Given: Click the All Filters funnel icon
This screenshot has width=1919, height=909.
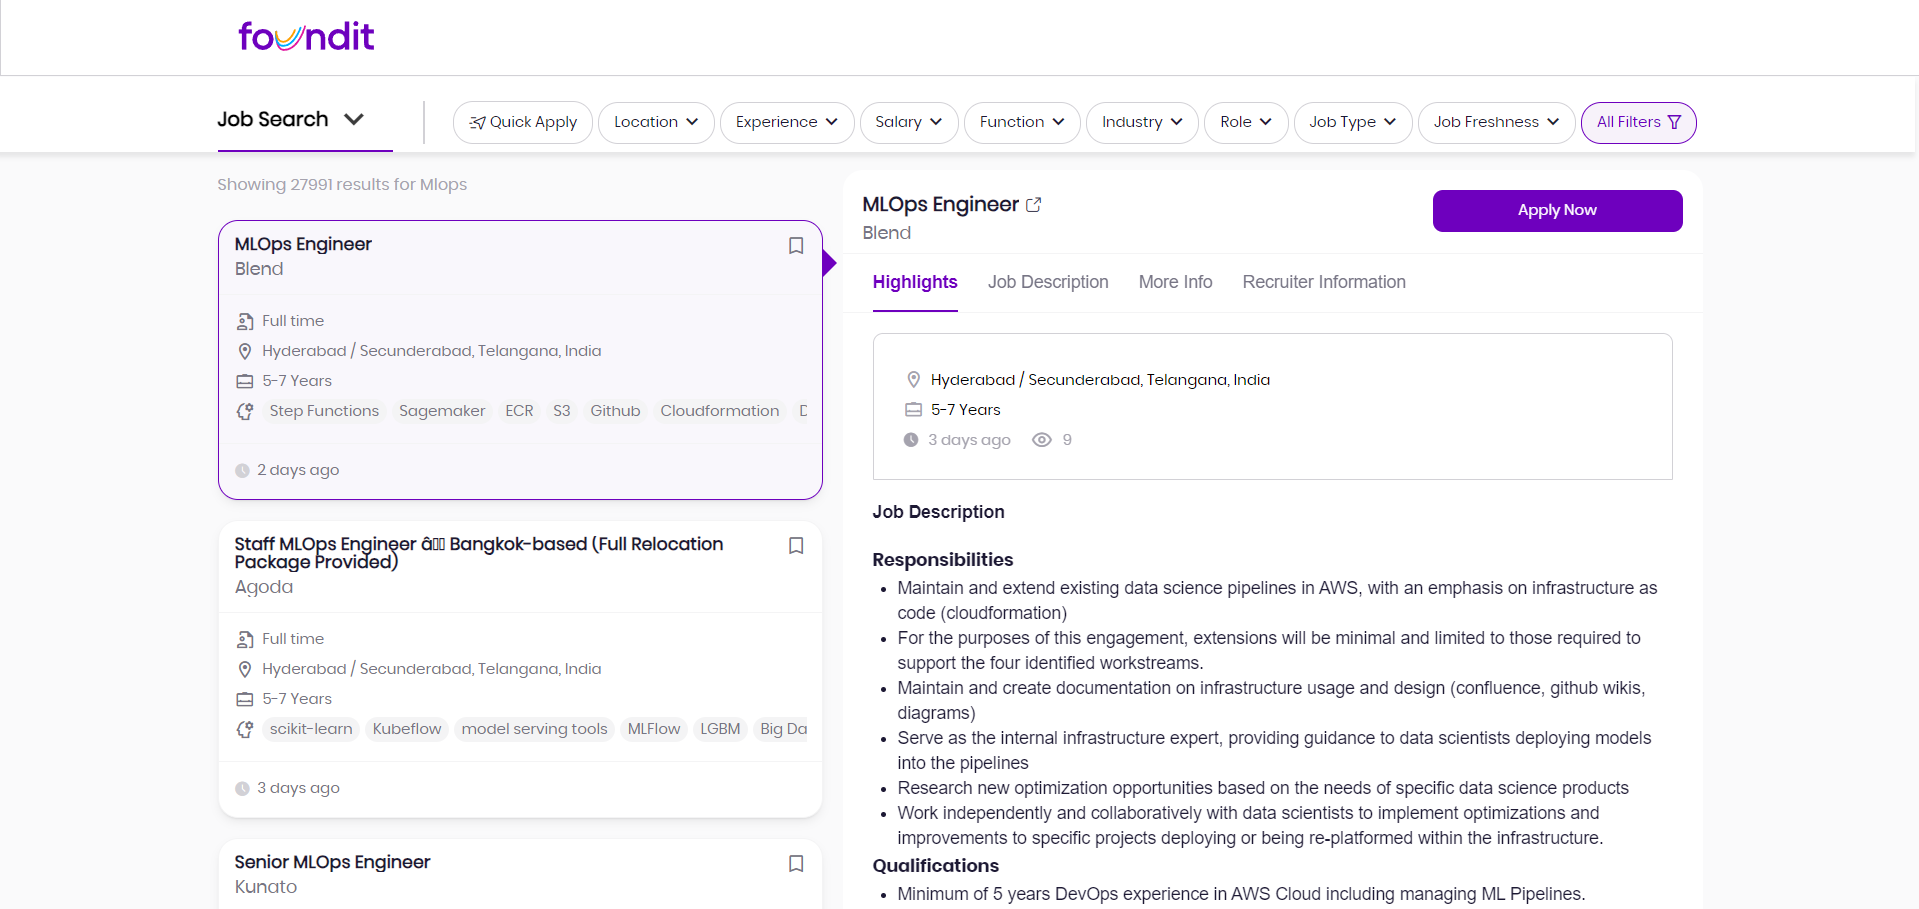Looking at the screenshot, I should coord(1675,122).
